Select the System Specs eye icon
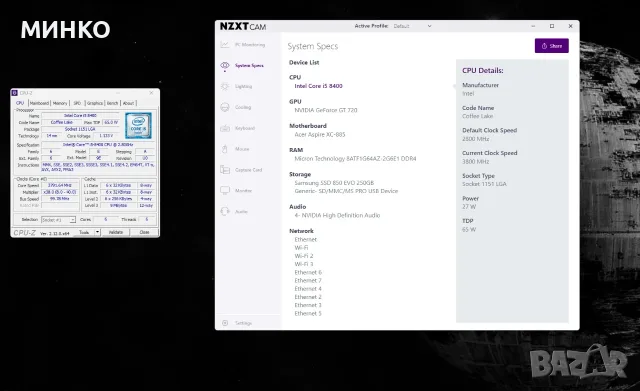The width and height of the screenshot is (640, 391). tap(224, 65)
